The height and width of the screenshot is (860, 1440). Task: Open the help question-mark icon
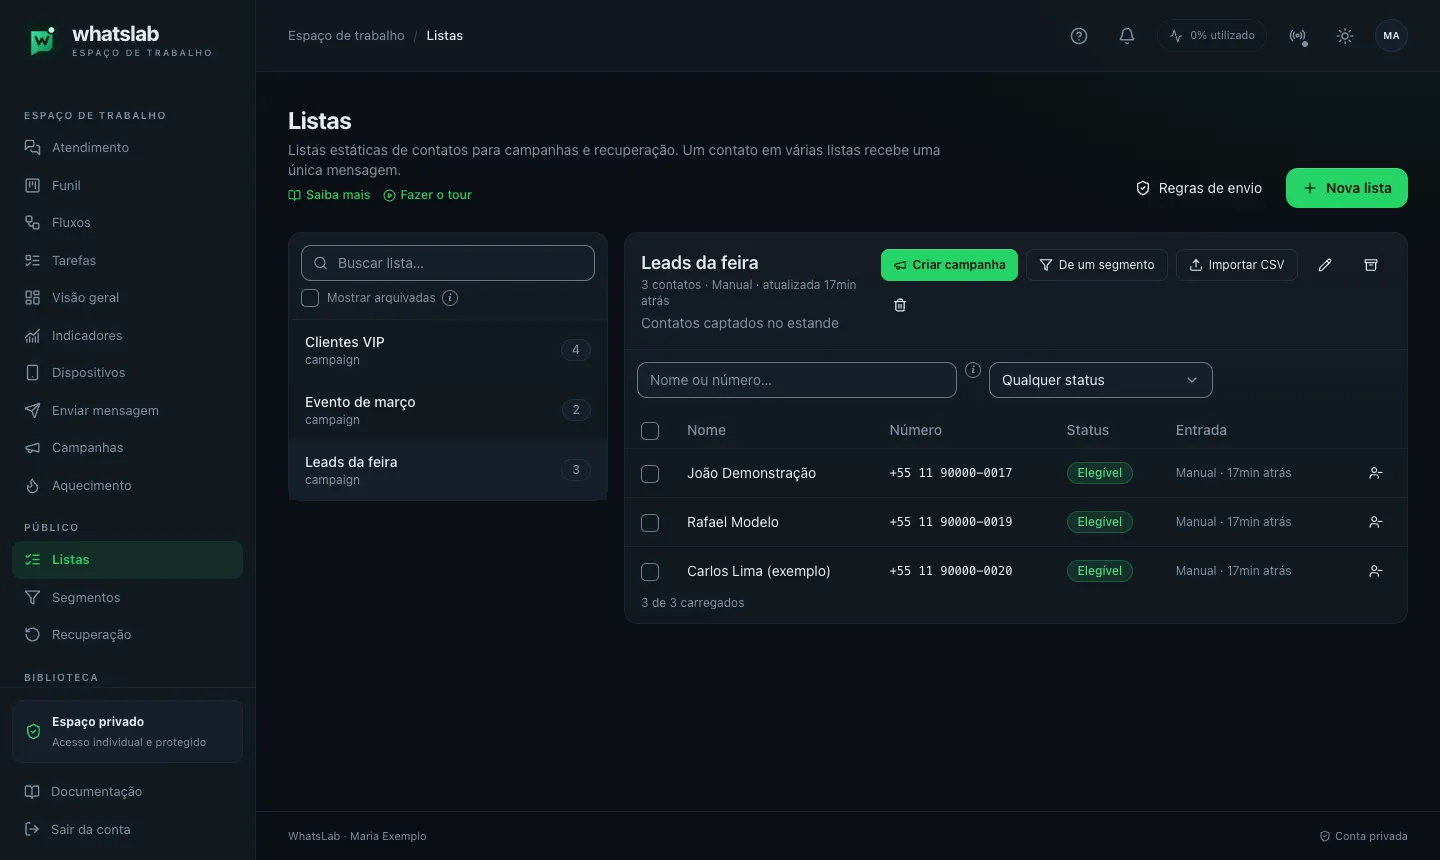[1079, 36]
